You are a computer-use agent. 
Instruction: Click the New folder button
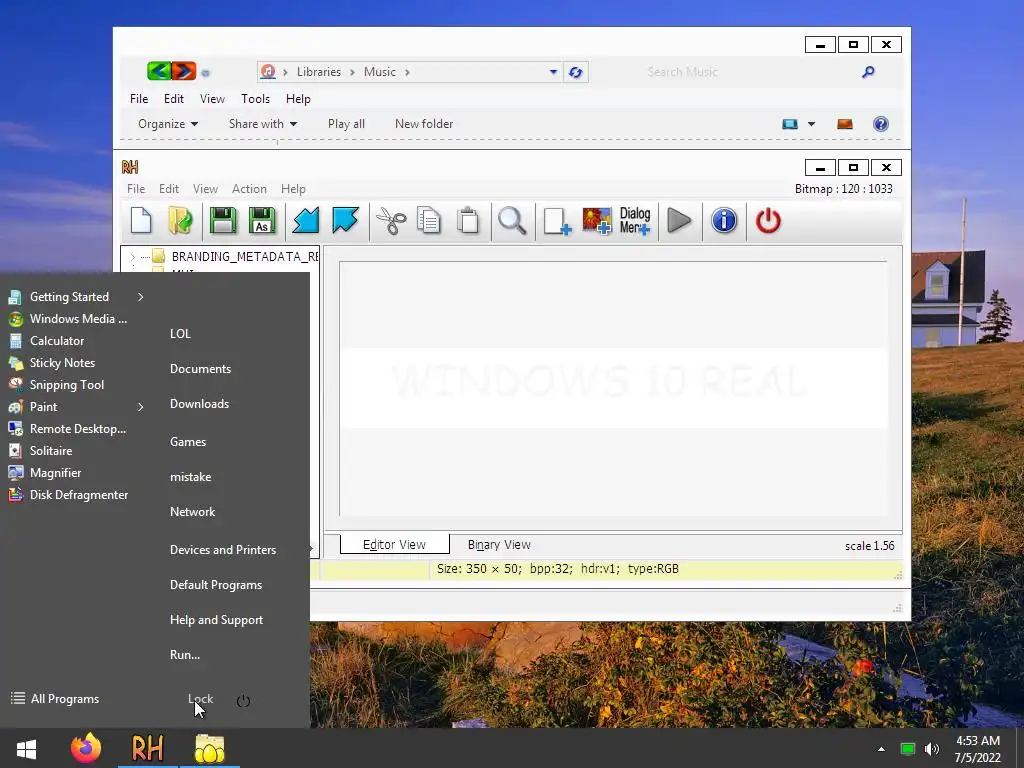point(424,124)
